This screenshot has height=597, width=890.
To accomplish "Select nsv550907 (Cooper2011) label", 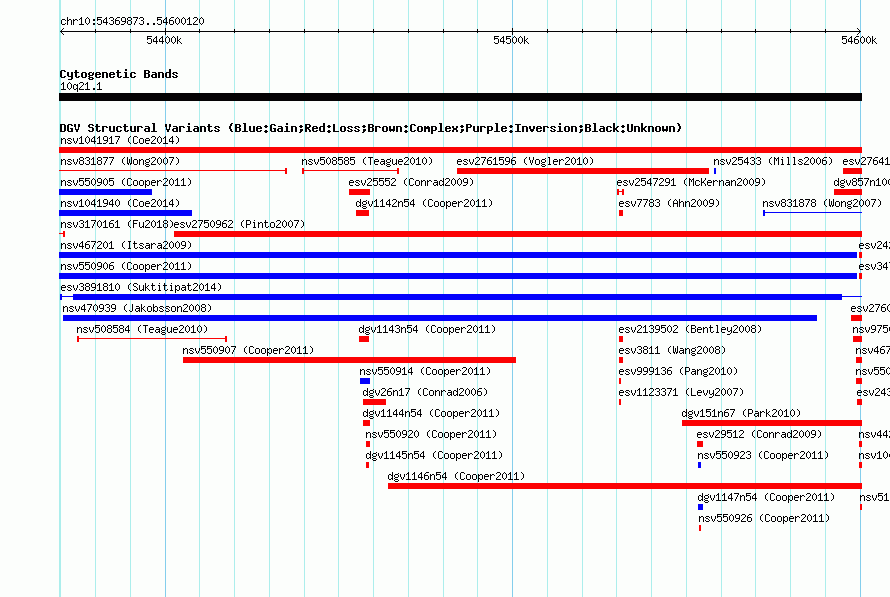I will pyautogui.click(x=248, y=350).
